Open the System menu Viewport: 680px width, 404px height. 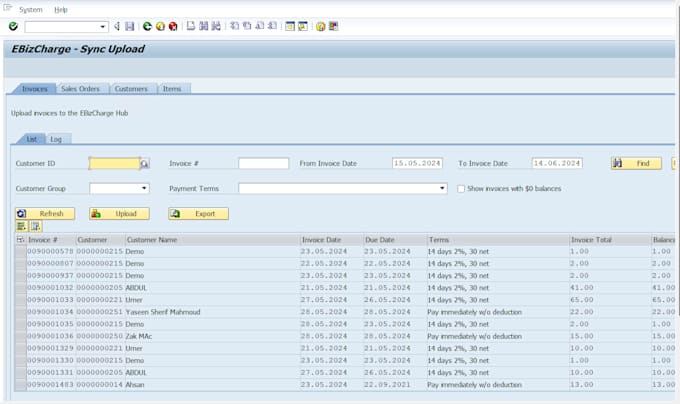pyautogui.click(x=31, y=10)
